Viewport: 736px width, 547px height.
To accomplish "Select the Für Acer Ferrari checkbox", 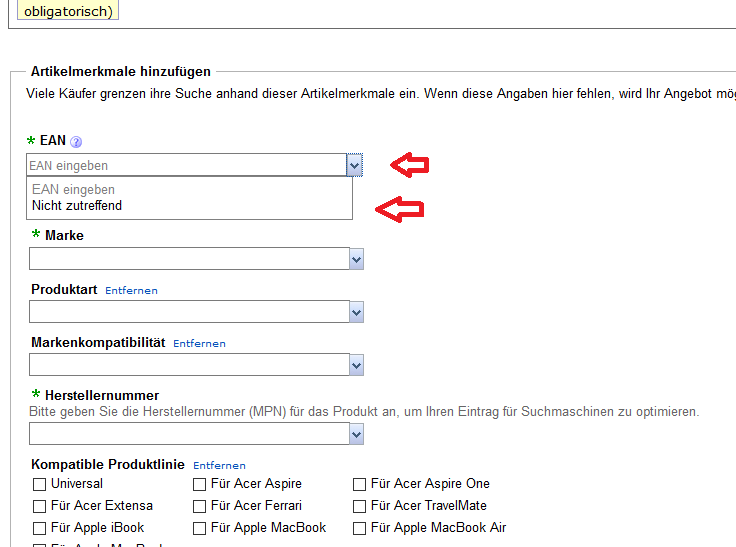I will pos(200,506).
